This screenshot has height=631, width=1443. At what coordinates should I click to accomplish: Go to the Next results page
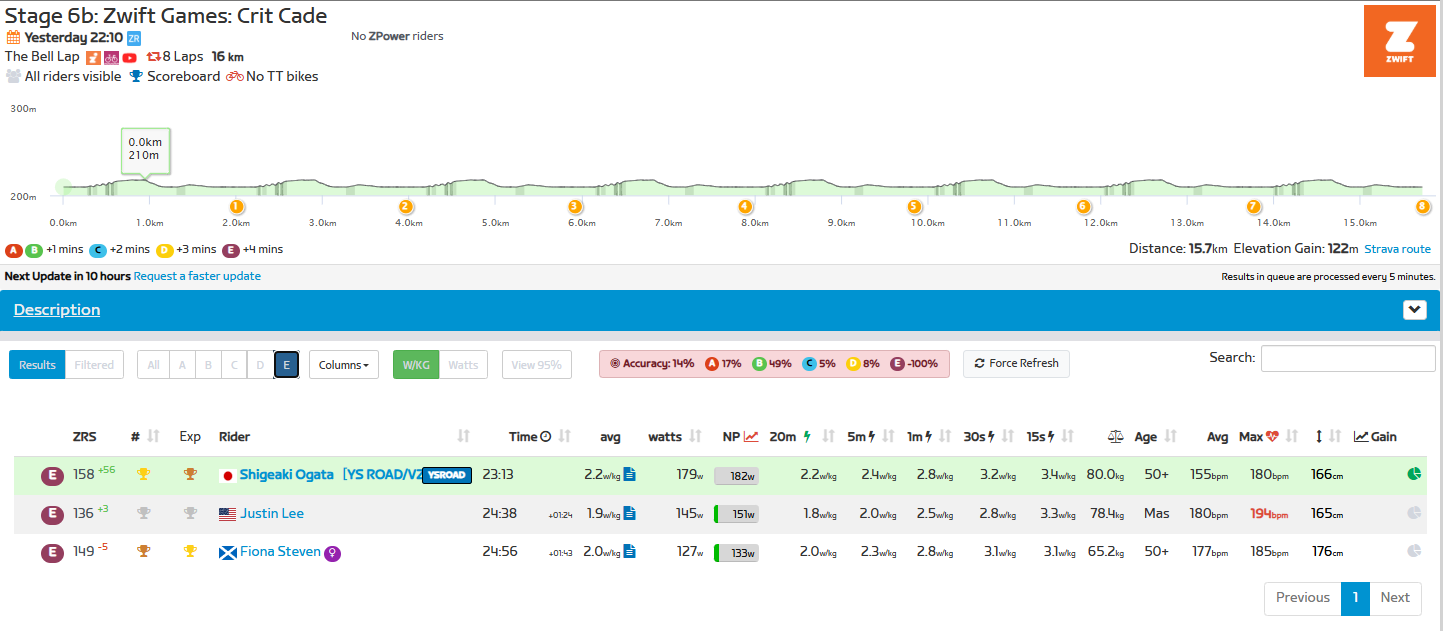pyautogui.click(x=1395, y=598)
